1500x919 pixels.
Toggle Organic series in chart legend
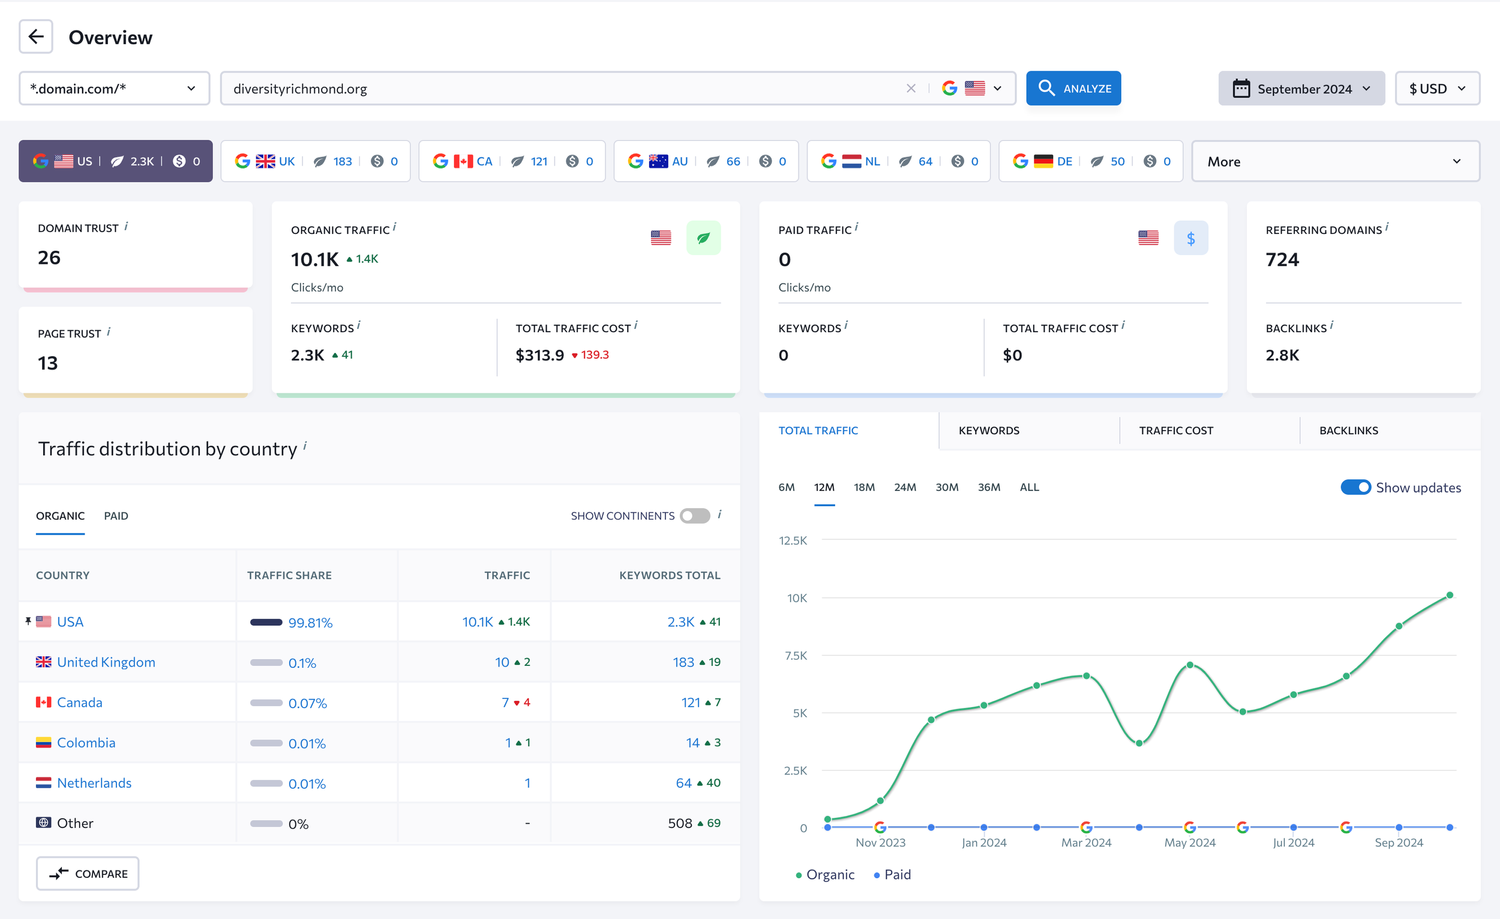click(825, 874)
